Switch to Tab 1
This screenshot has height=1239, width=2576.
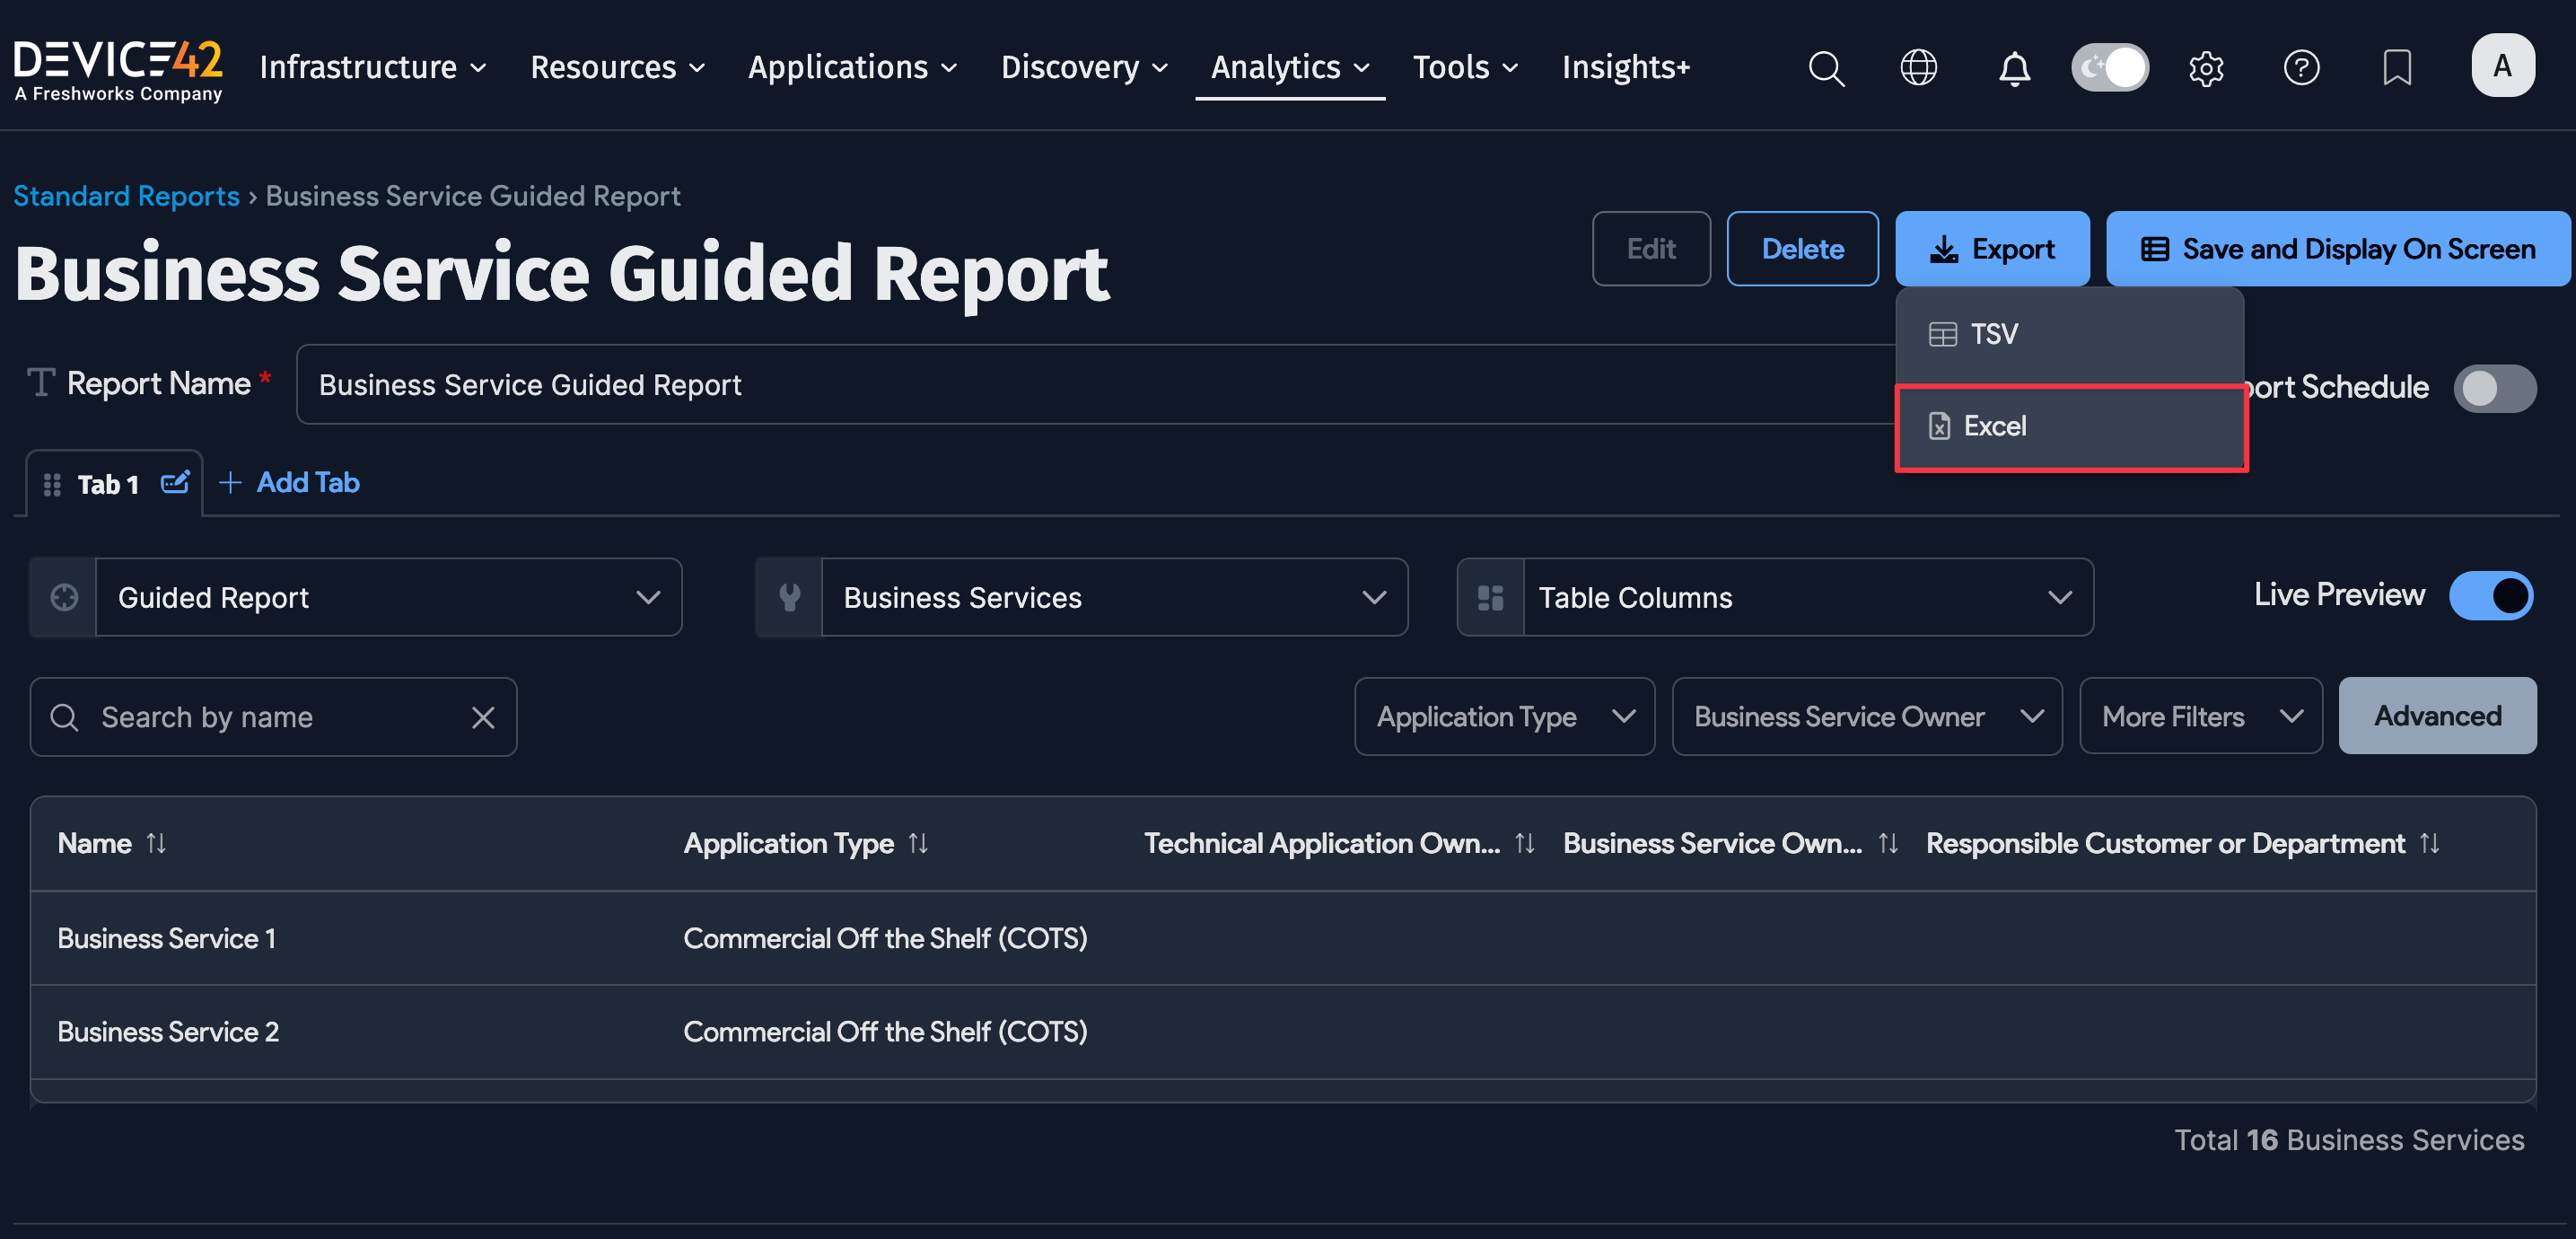click(107, 485)
